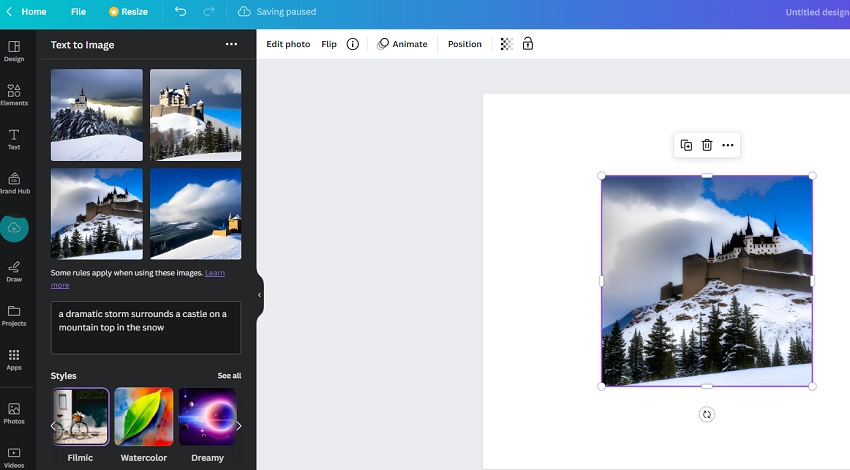
Task: Click the bottom-left corner resize handle
Action: pos(601,387)
